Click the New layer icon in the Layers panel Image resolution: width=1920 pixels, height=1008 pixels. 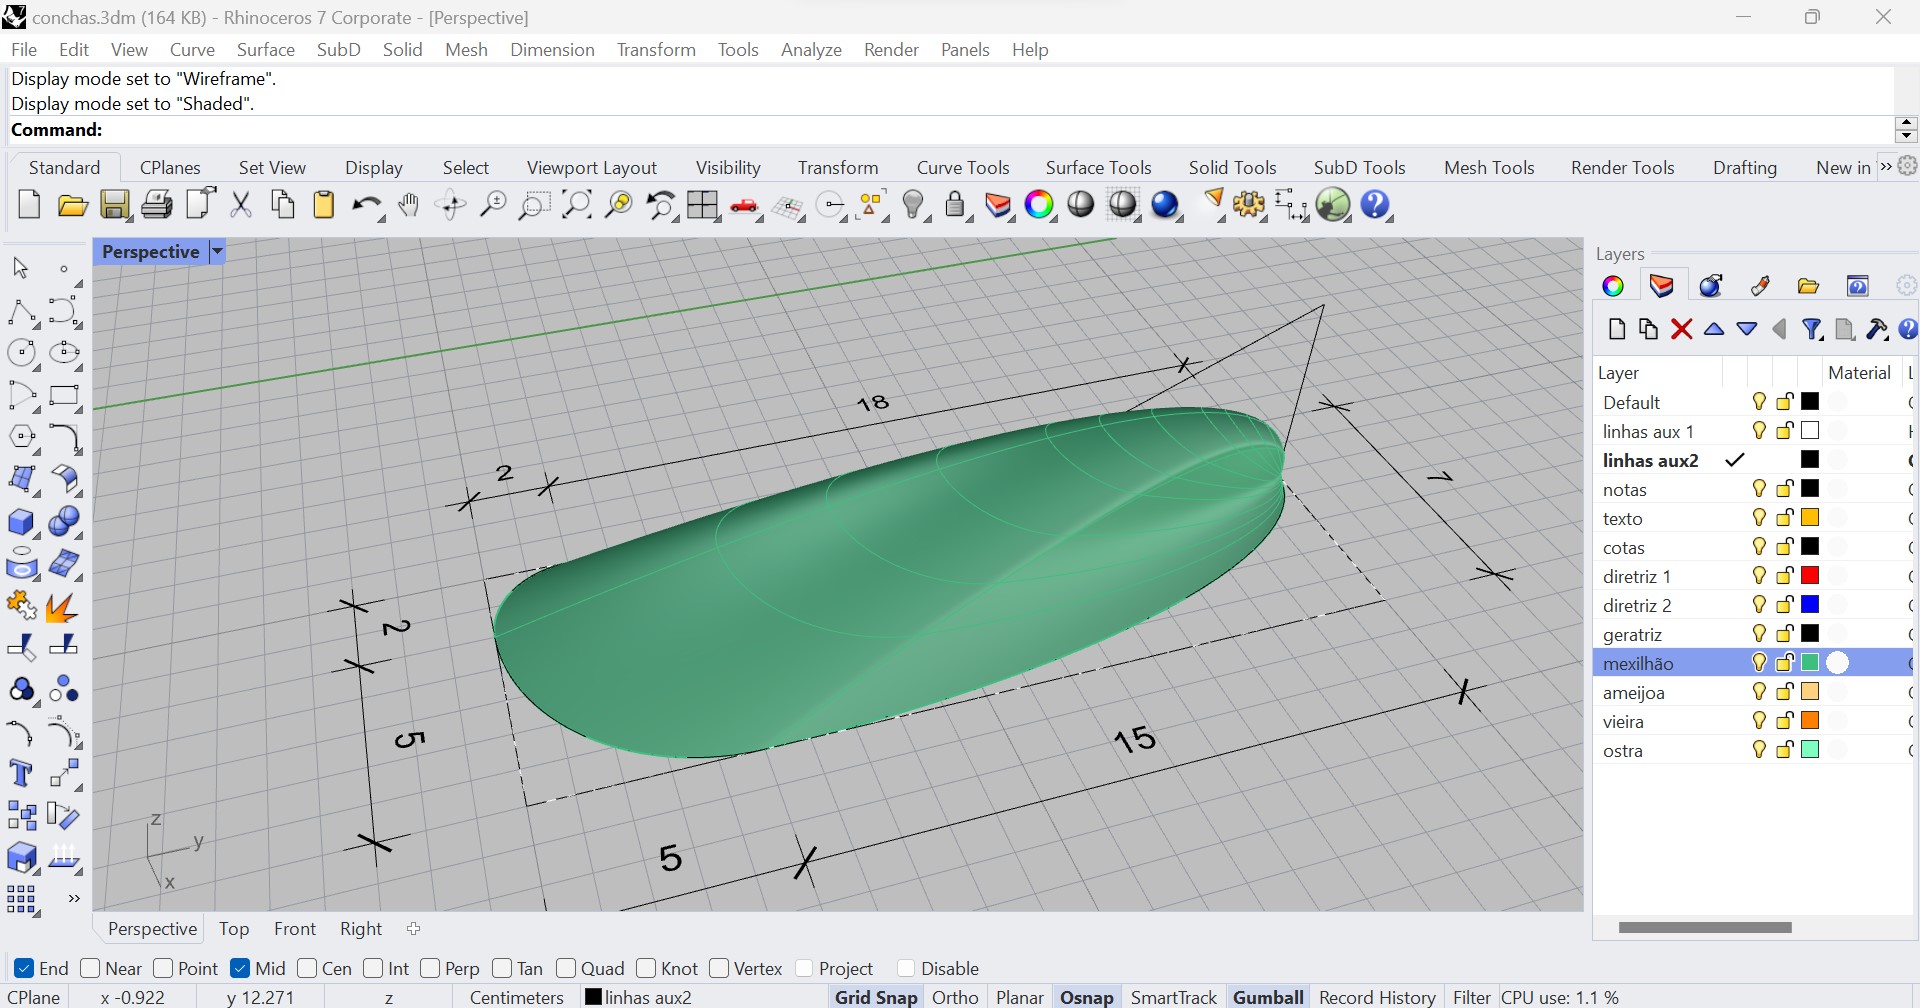tap(1616, 329)
